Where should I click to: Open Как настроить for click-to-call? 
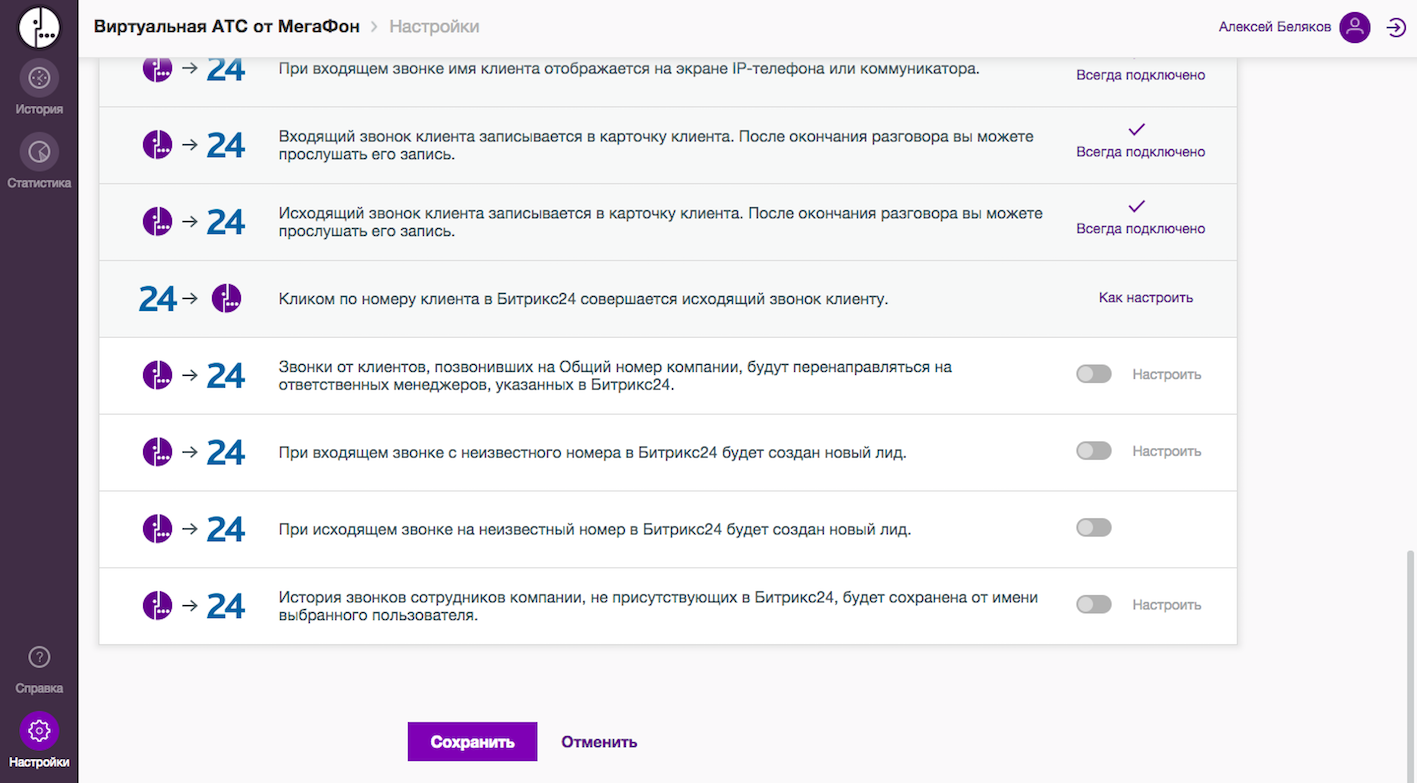(x=1145, y=298)
